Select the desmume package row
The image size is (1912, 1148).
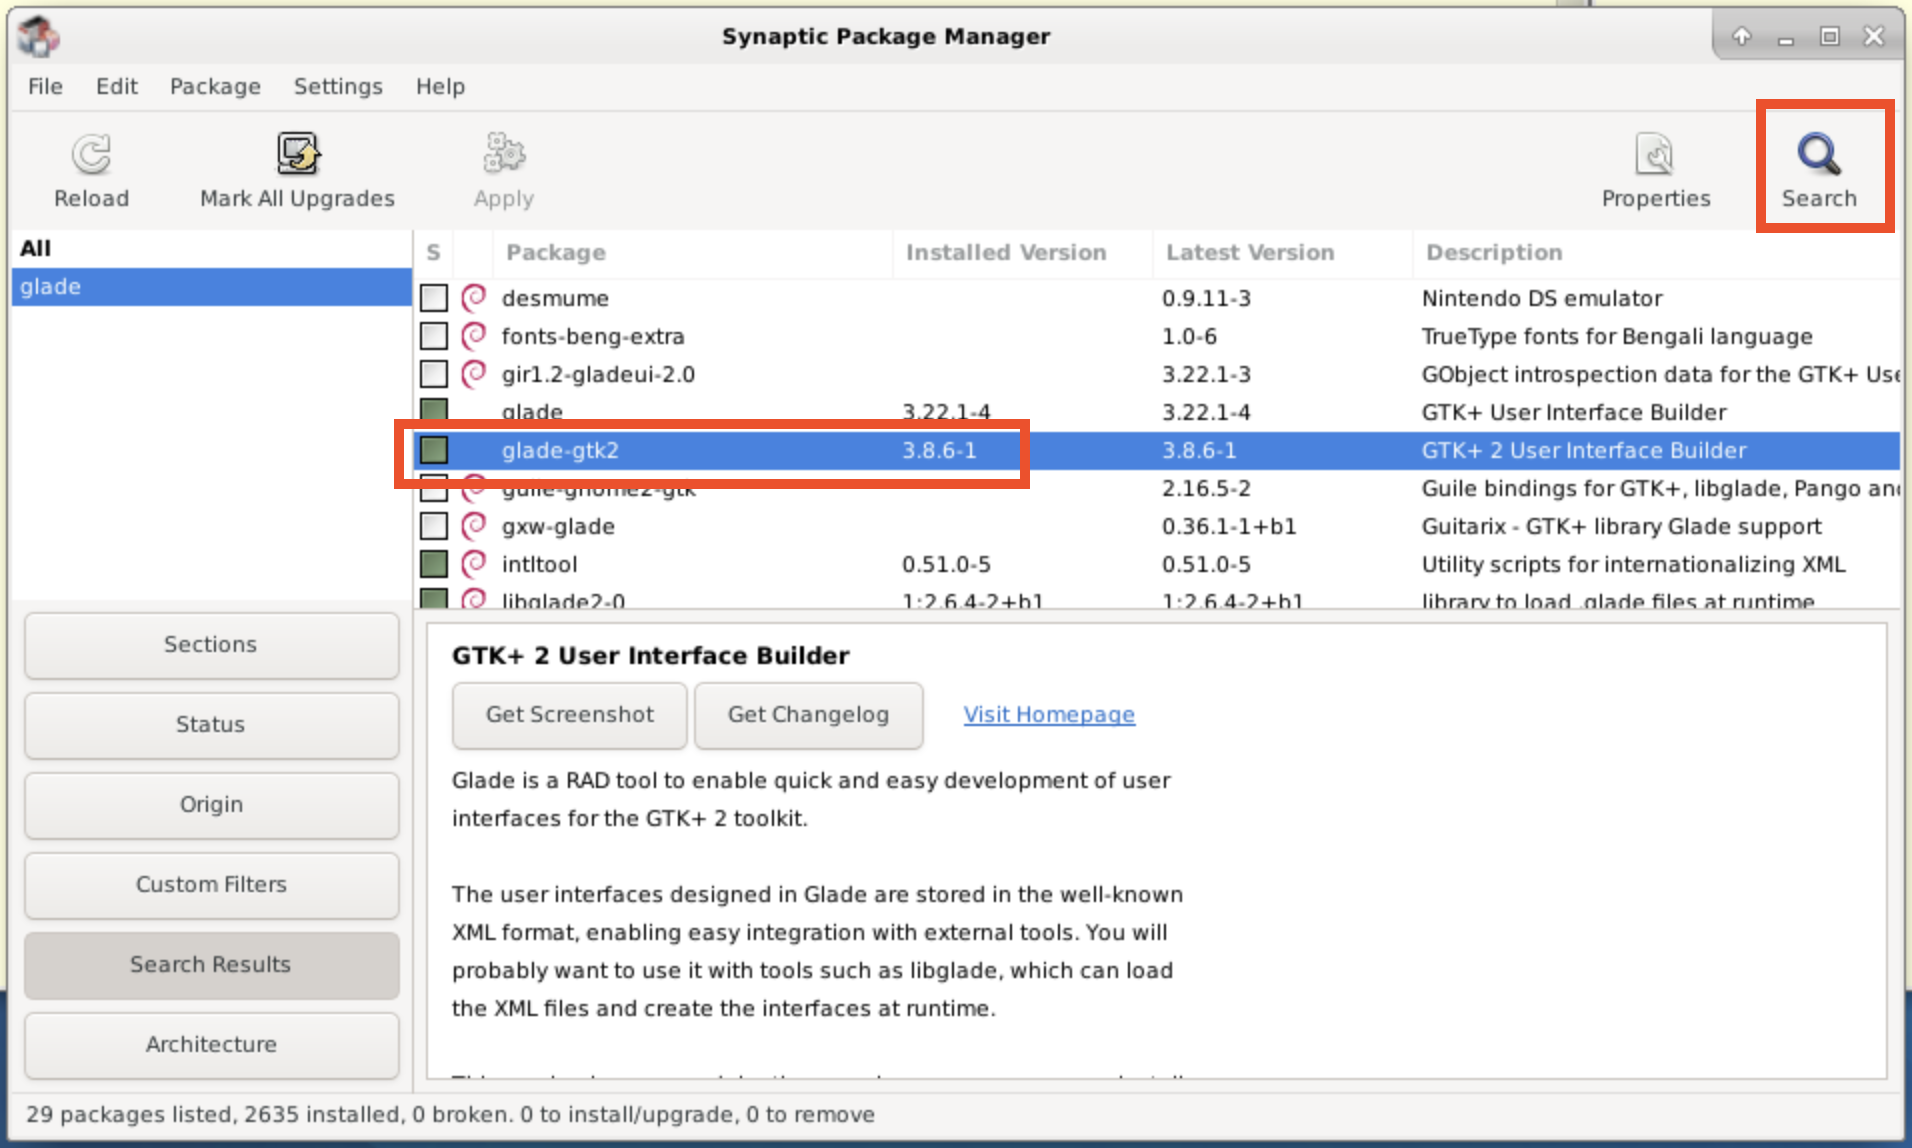pos(1157,298)
